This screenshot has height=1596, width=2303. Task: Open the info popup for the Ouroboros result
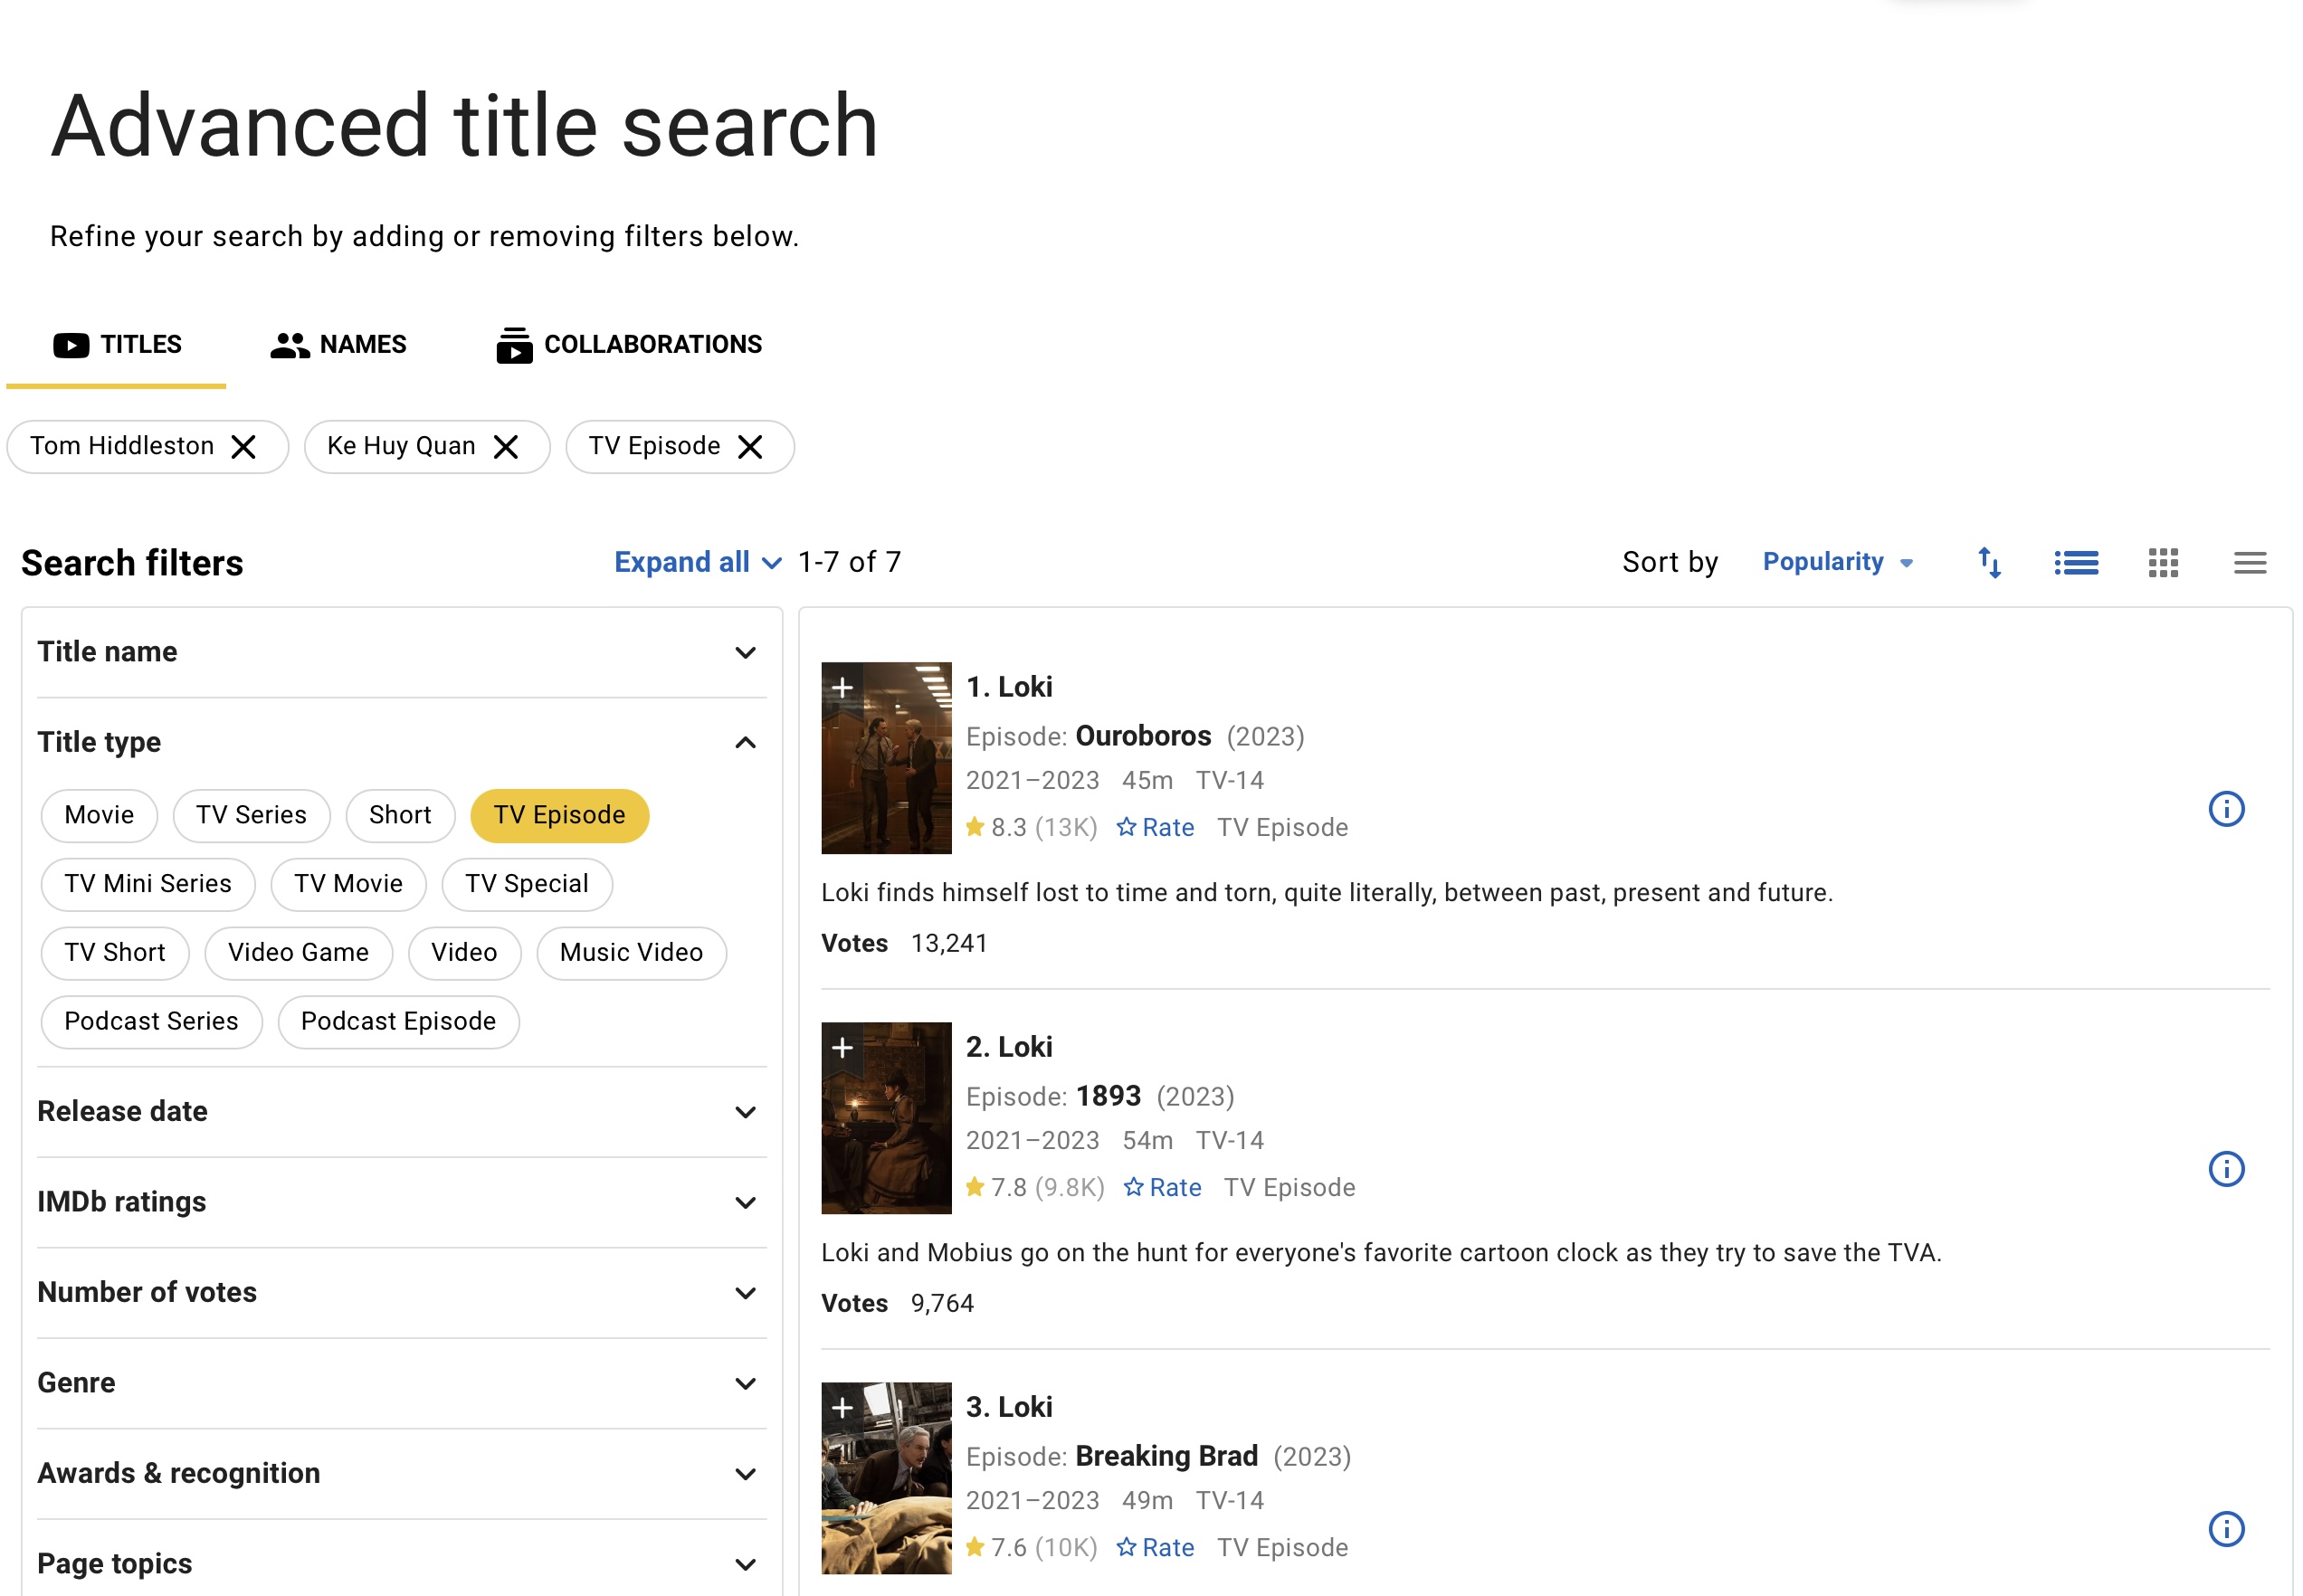[2227, 810]
